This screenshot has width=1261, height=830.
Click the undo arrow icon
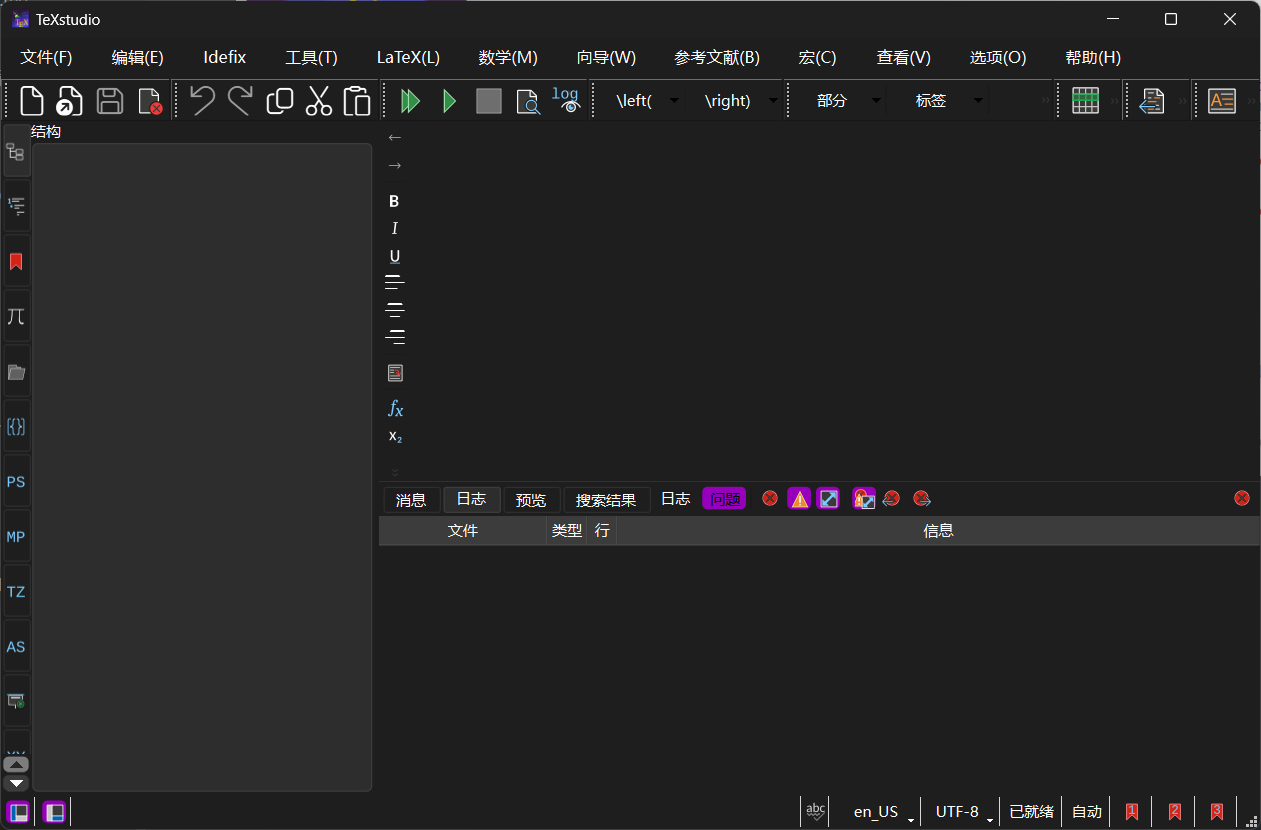coord(202,100)
